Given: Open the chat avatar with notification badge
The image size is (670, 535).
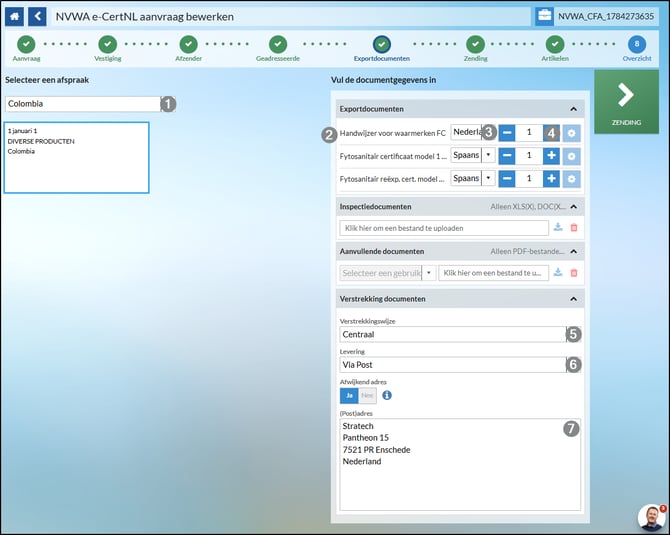Looking at the screenshot, I should pos(651,517).
